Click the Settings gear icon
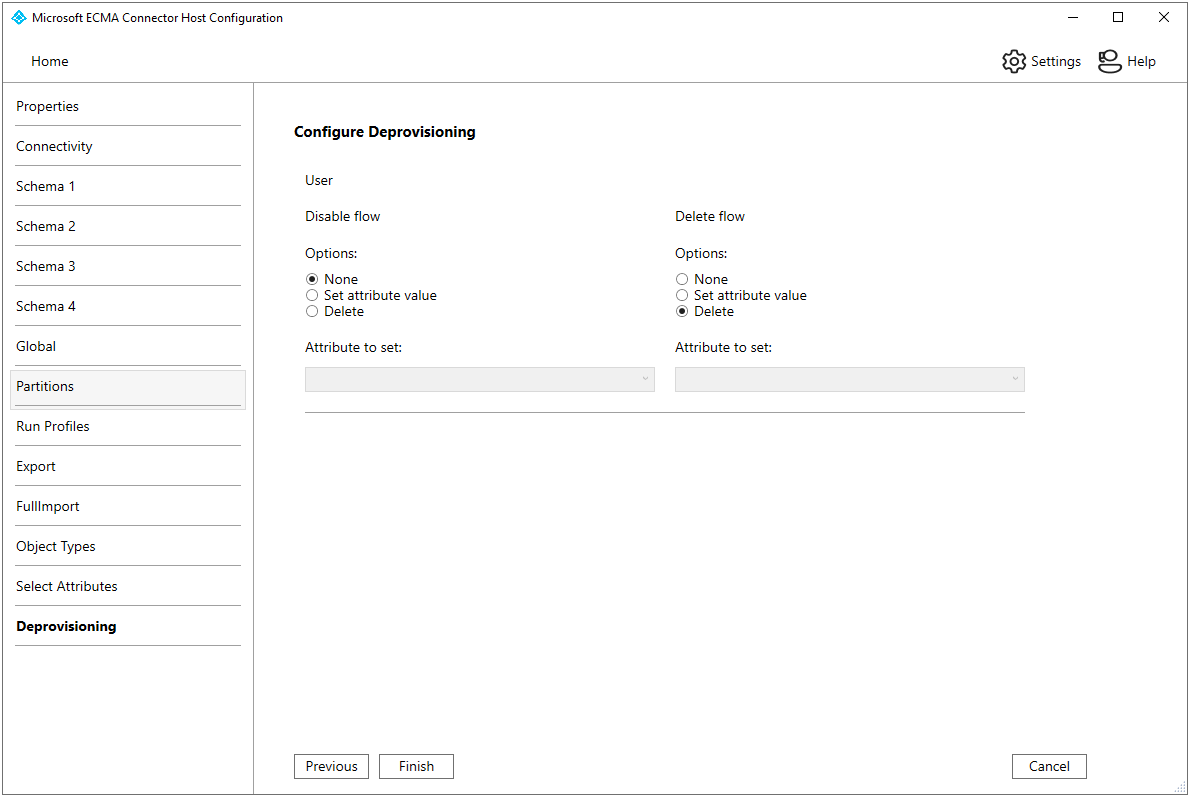Viewport: 1190px width, 796px height. [x=1014, y=61]
